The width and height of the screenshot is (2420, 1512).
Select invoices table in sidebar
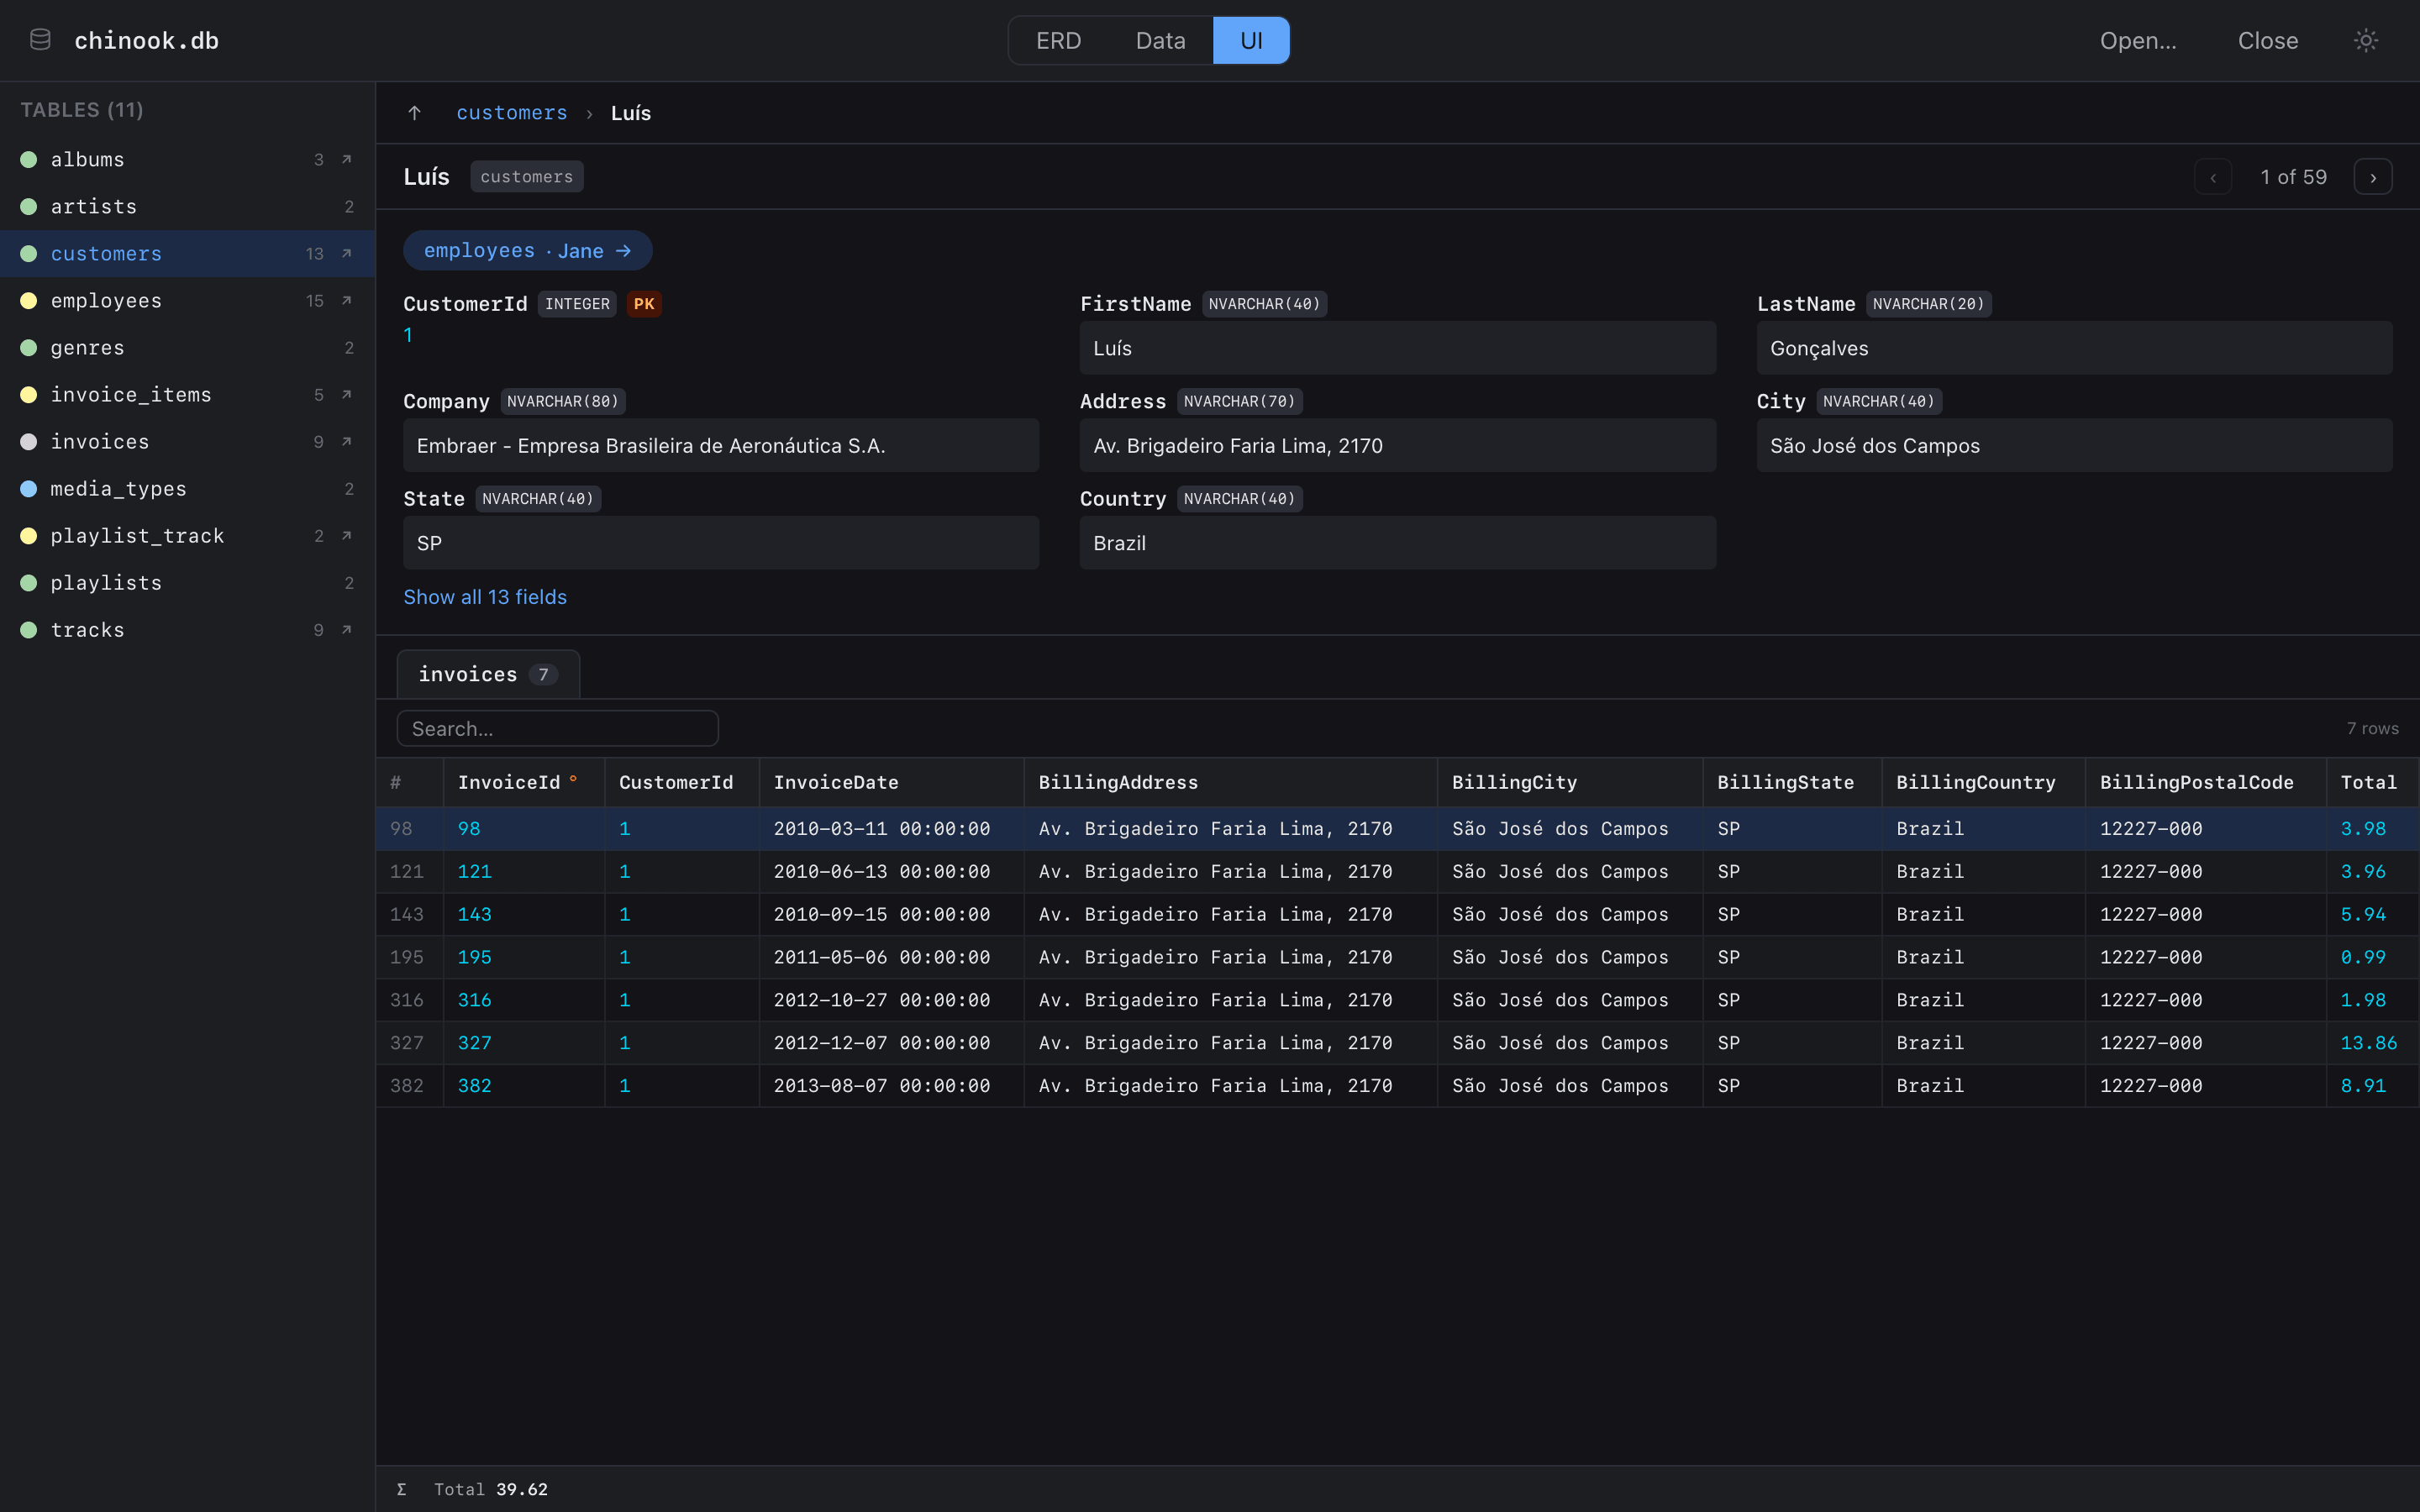(x=187, y=441)
